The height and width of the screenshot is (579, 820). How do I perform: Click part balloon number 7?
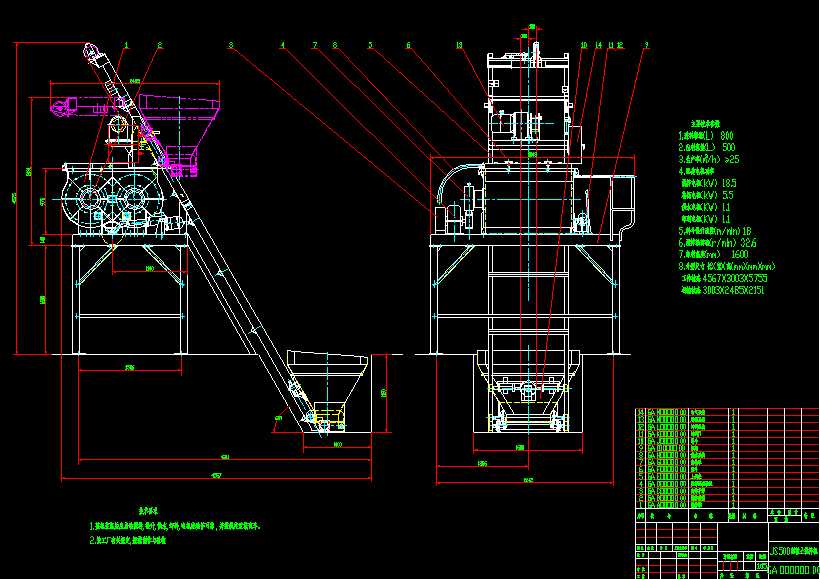click(315, 46)
